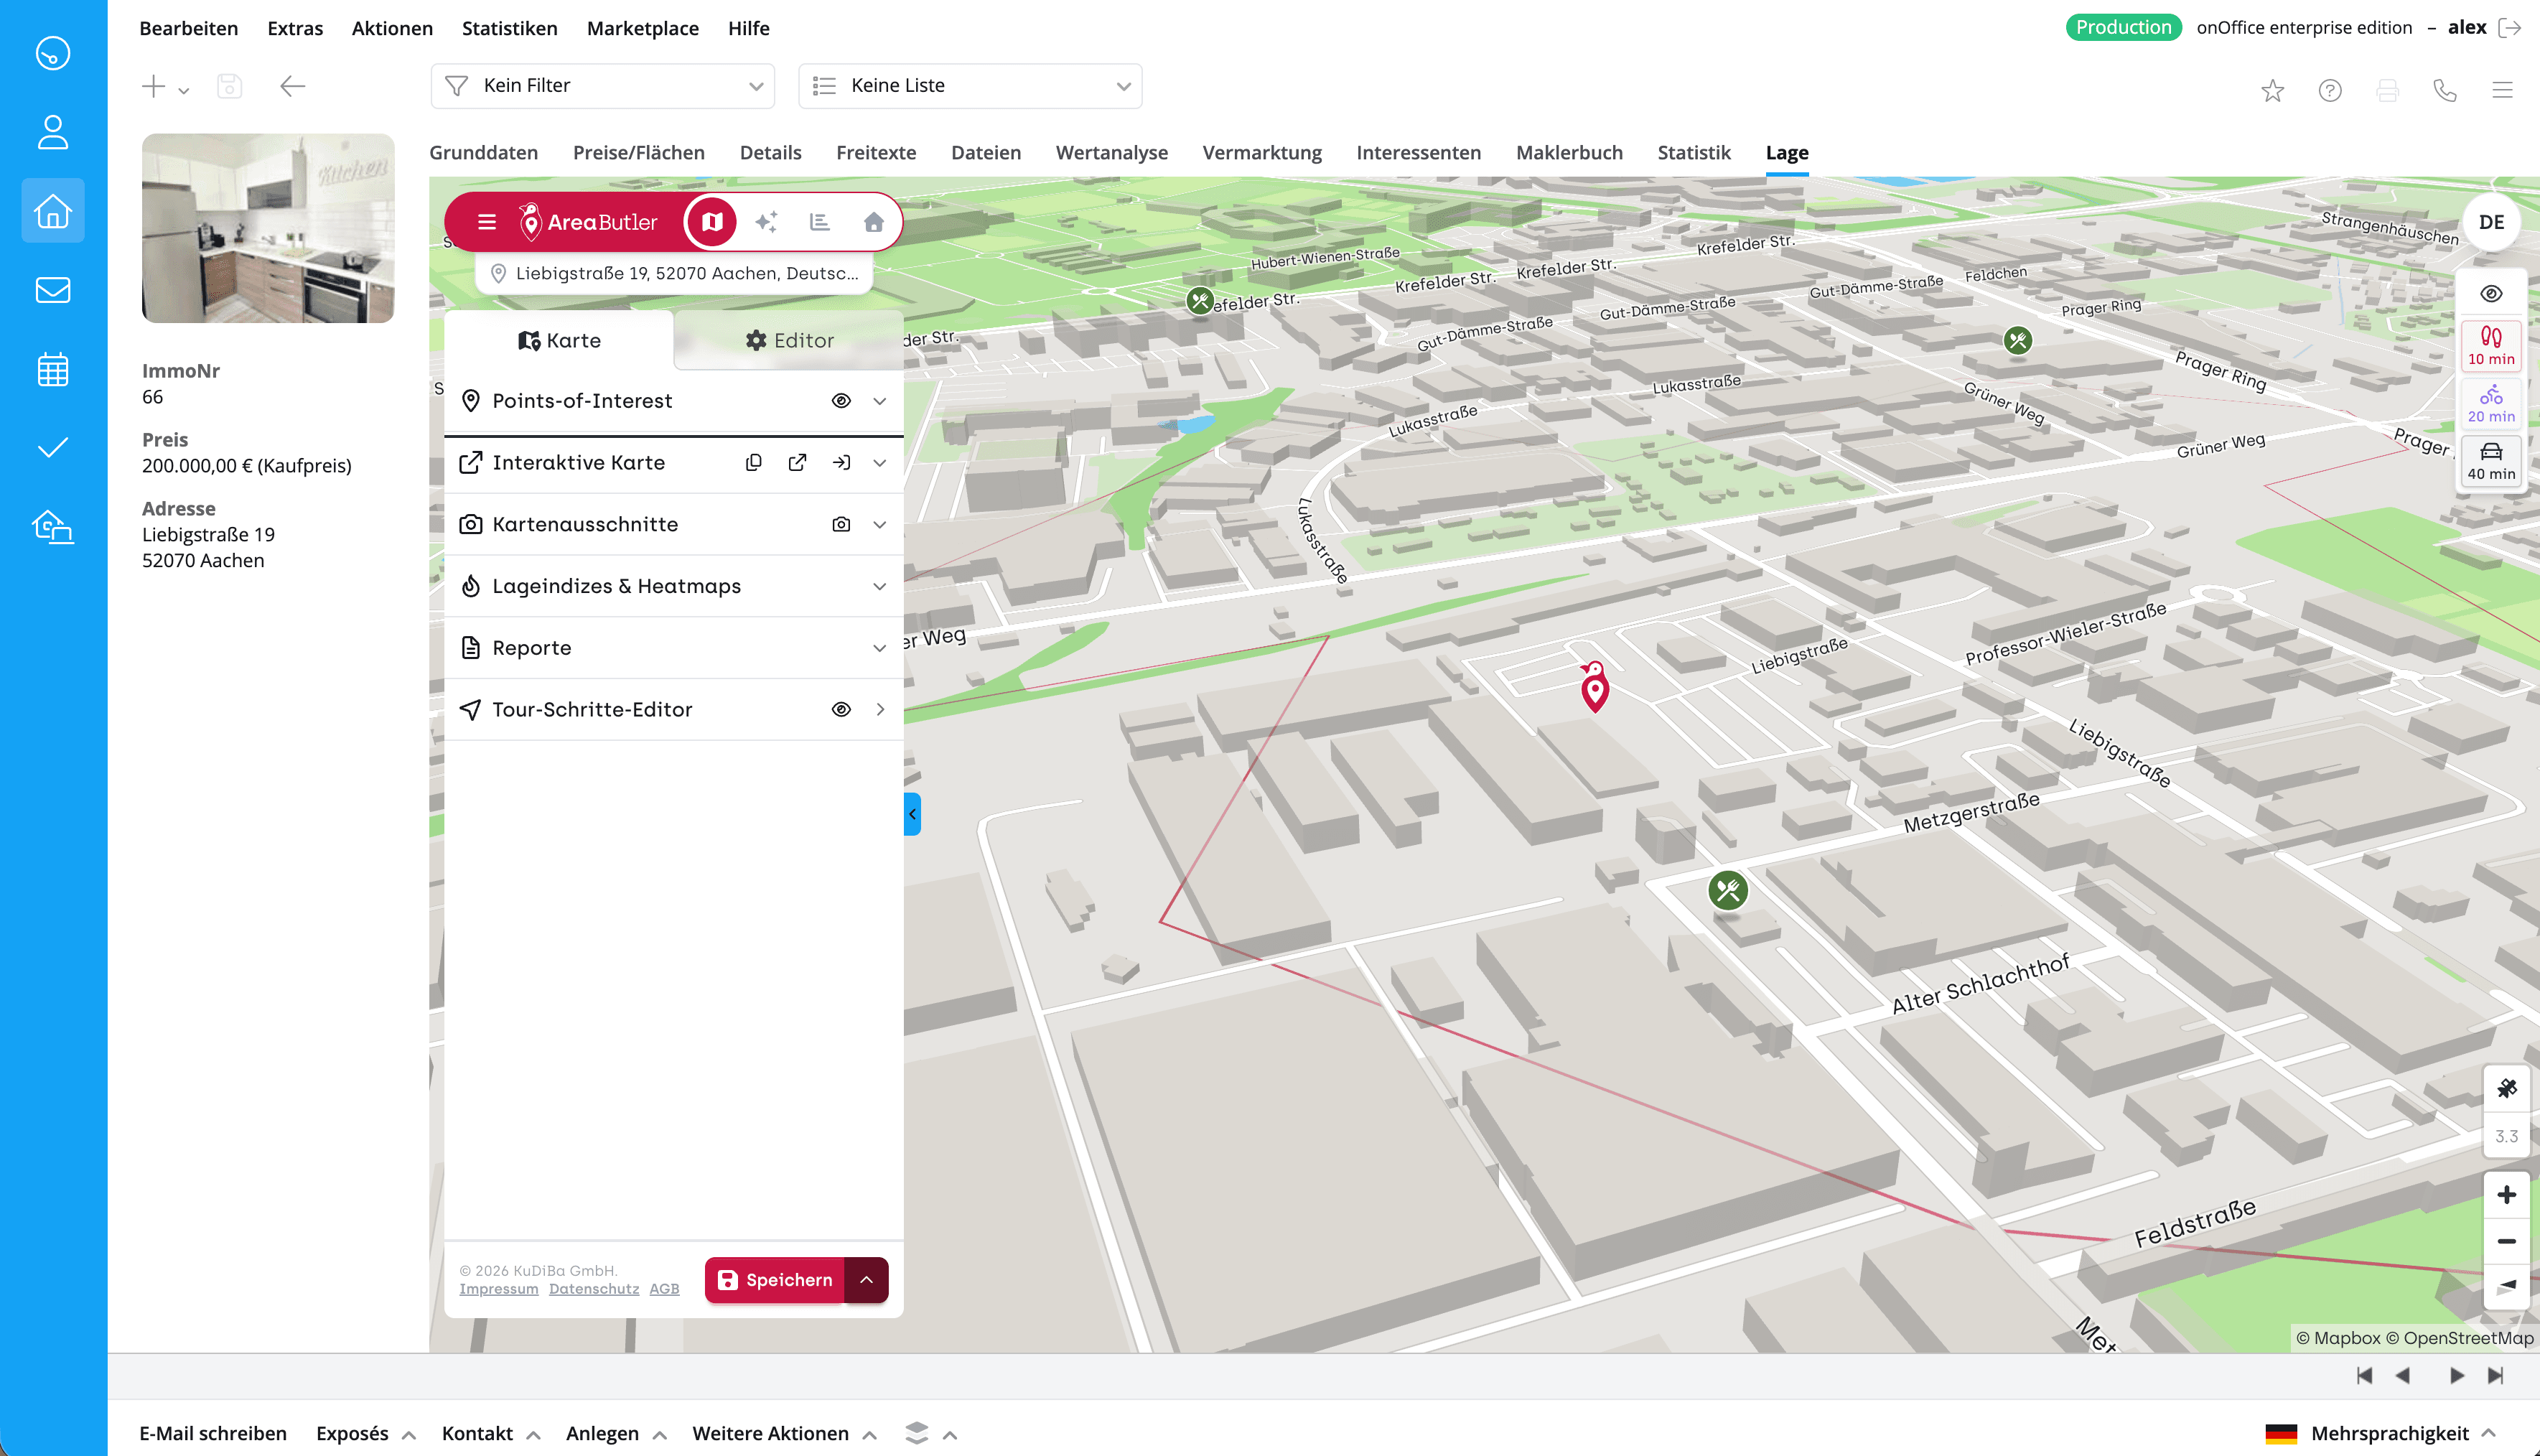Image resolution: width=2540 pixels, height=1456 pixels.
Task: Toggle Points-of-Interest visibility eye
Action: pyautogui.click(x=842, y=401)
